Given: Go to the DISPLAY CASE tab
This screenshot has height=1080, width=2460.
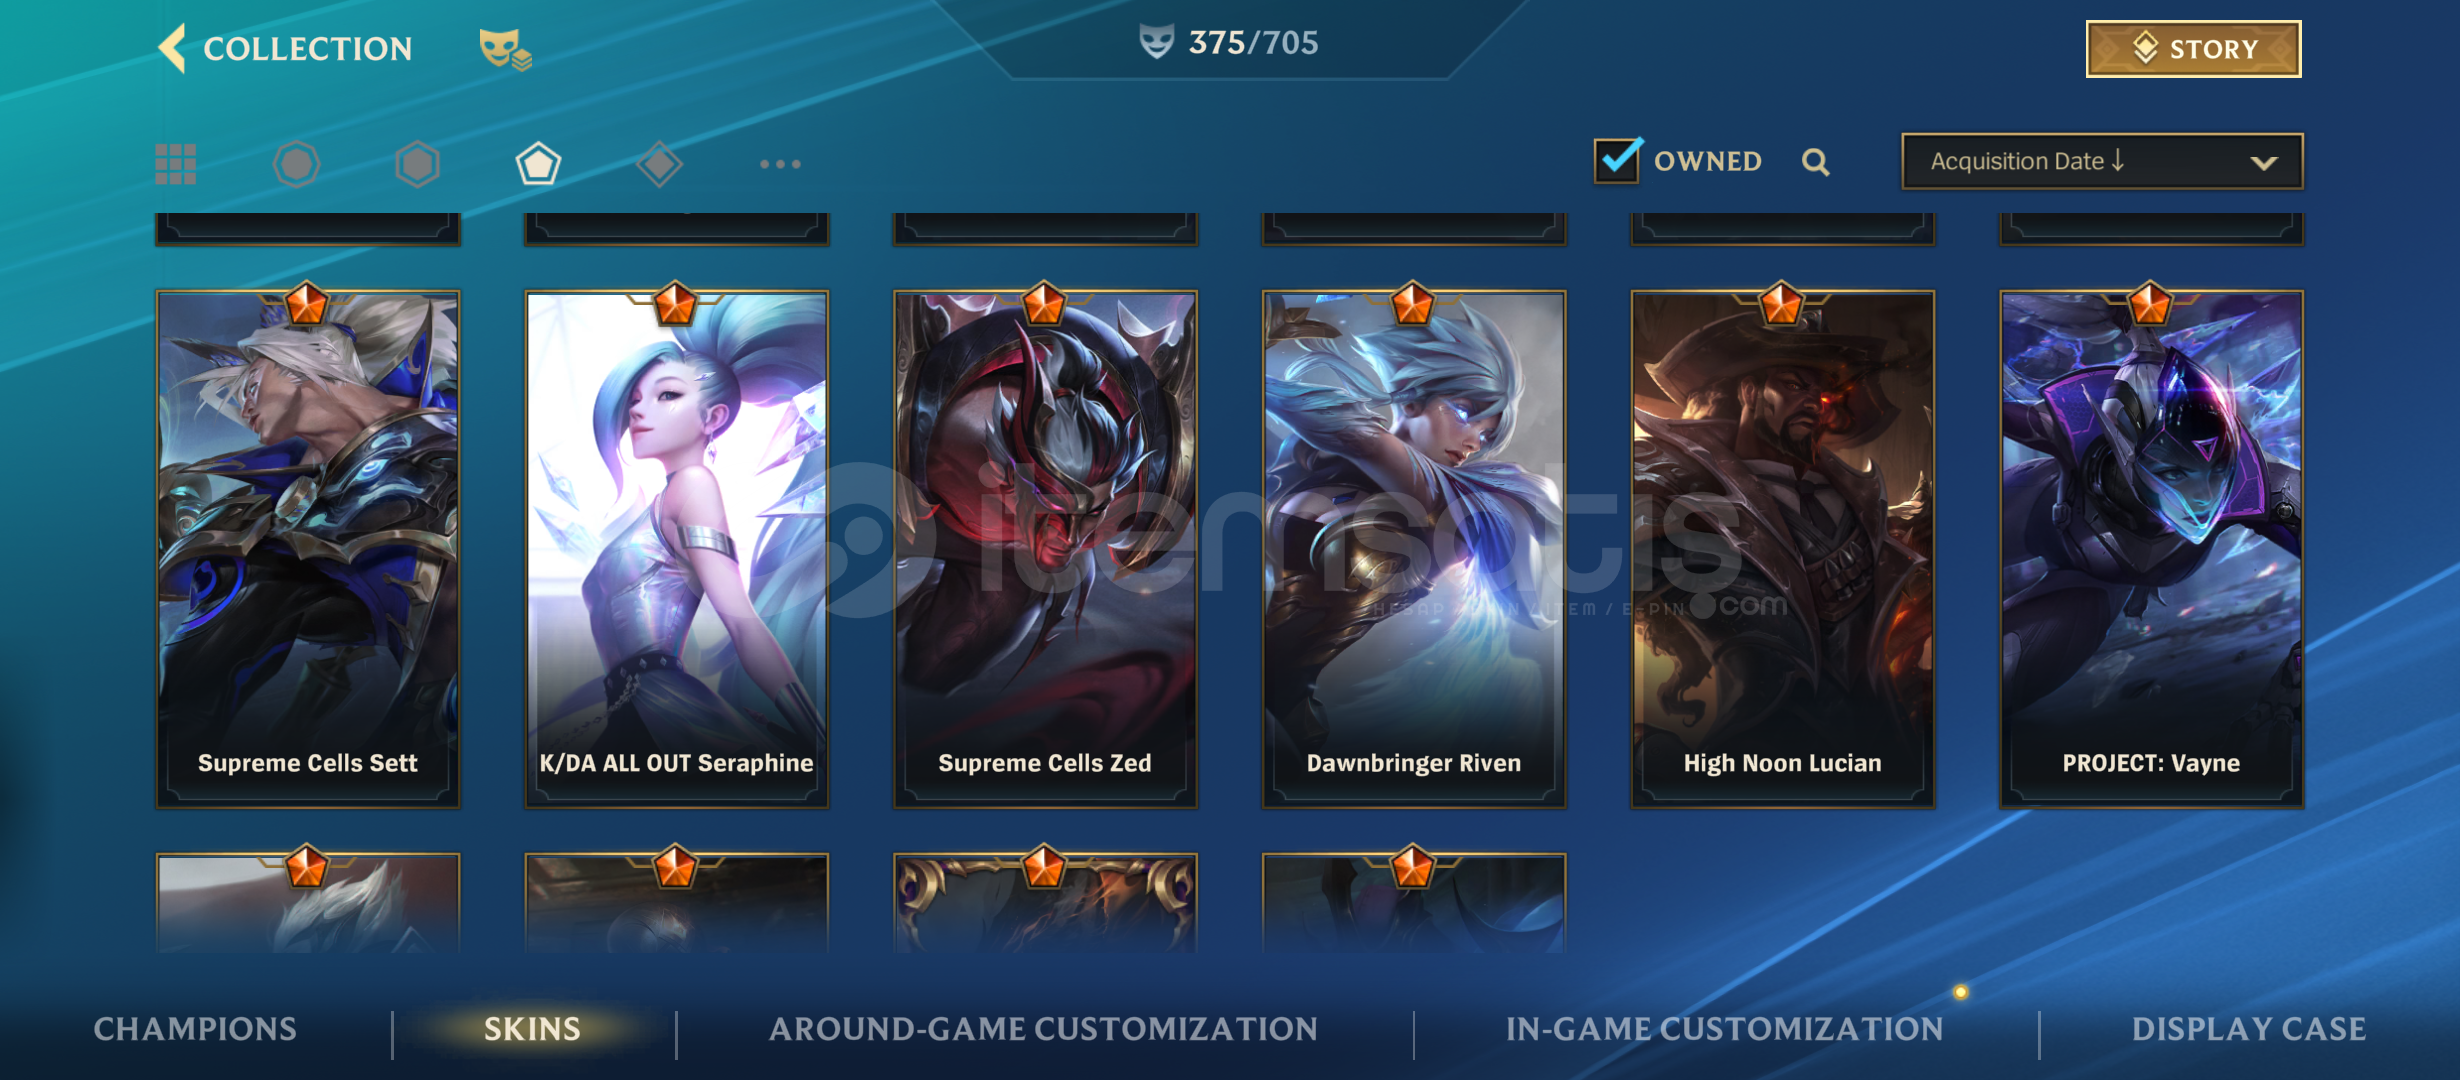Looking at the screenshot, I should click(x=2249, y=1029).
